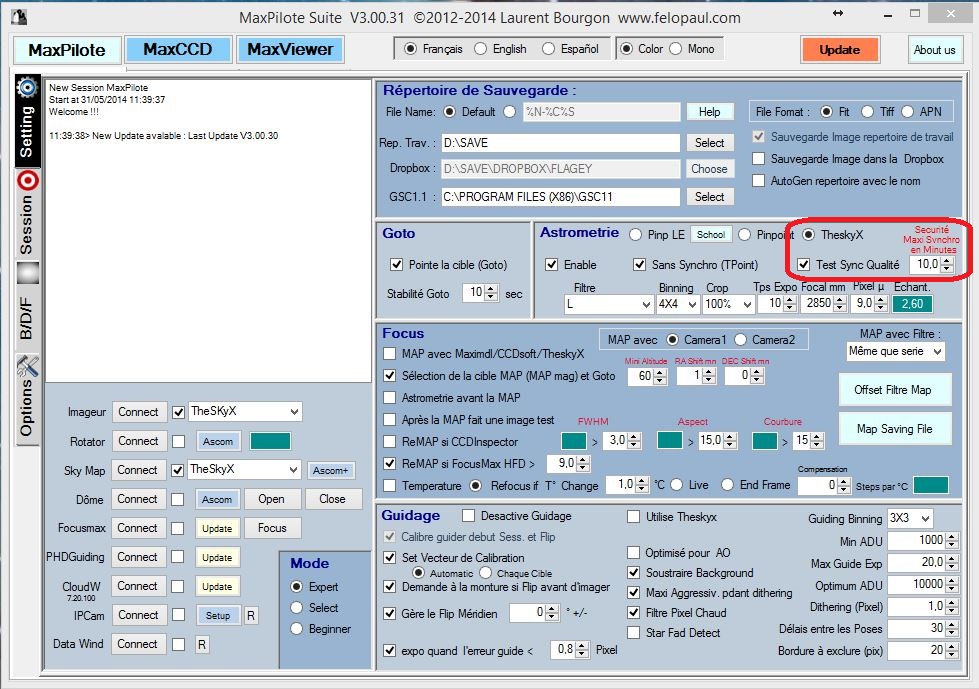Adjust the Tps Expo spinner arrows
The image size is (979, 689).
pos(790,304)
